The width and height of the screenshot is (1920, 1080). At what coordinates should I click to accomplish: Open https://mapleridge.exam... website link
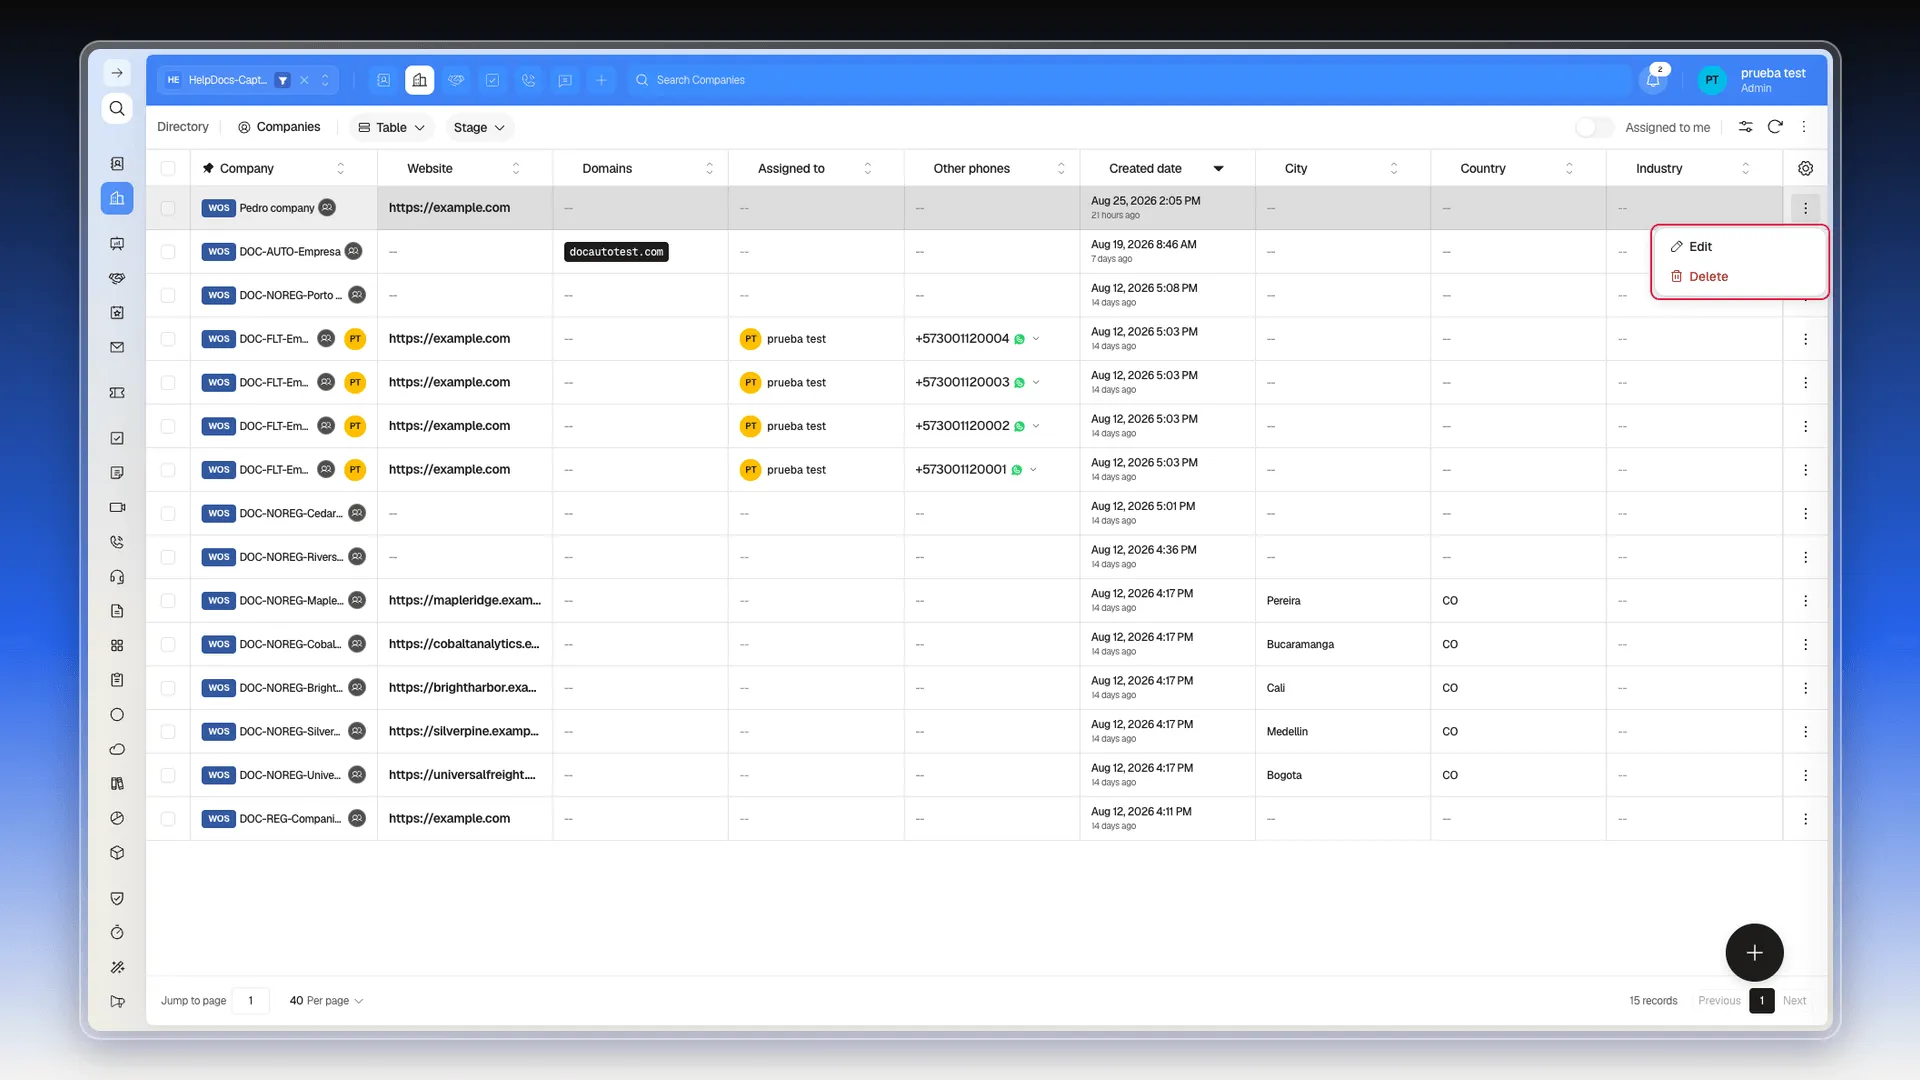pos(464,601)
